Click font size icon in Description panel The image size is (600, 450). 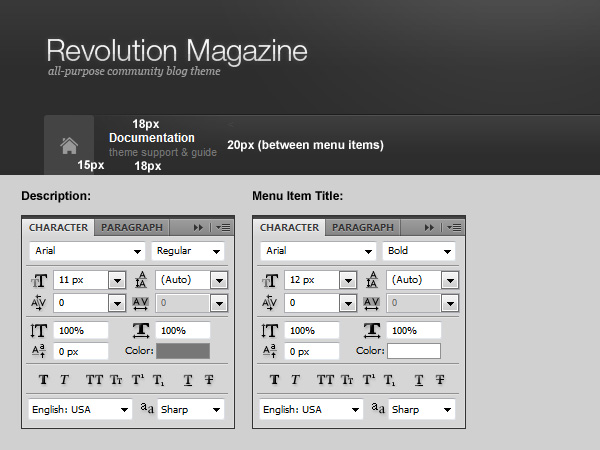point(39,280)
